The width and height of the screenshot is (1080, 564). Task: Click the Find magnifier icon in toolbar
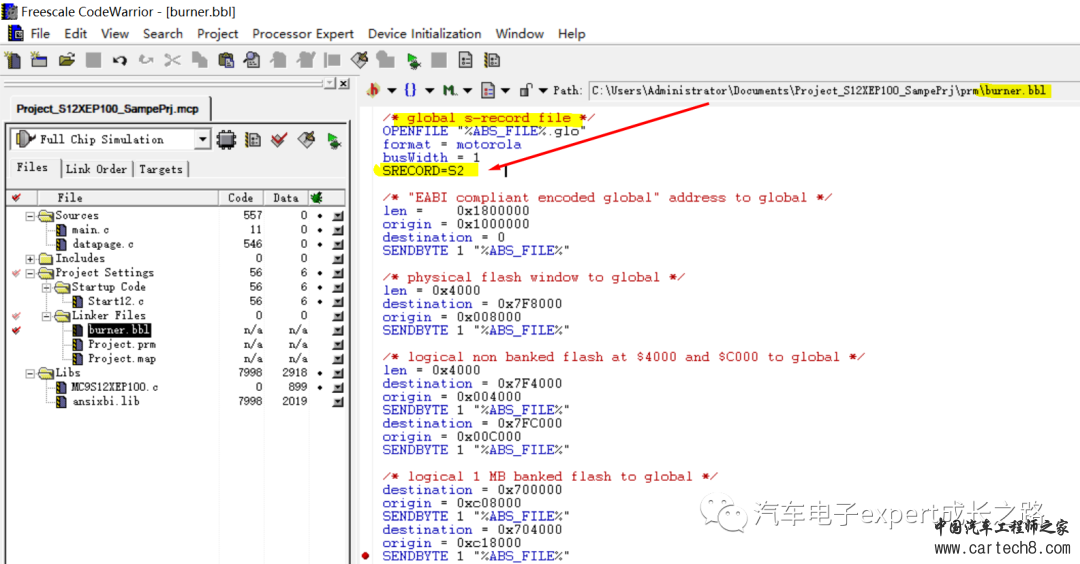tap(252, 61)
